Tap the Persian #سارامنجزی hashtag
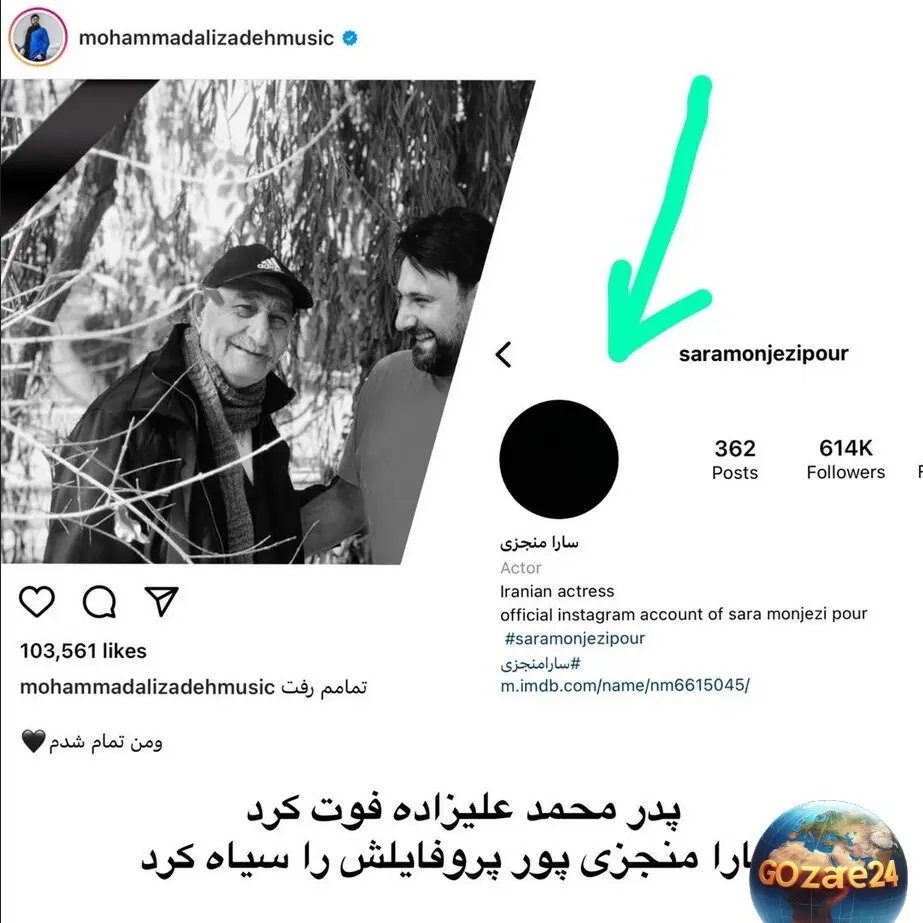Image resolution: width=923 pixels, height=923 pixels. (540, 663)
